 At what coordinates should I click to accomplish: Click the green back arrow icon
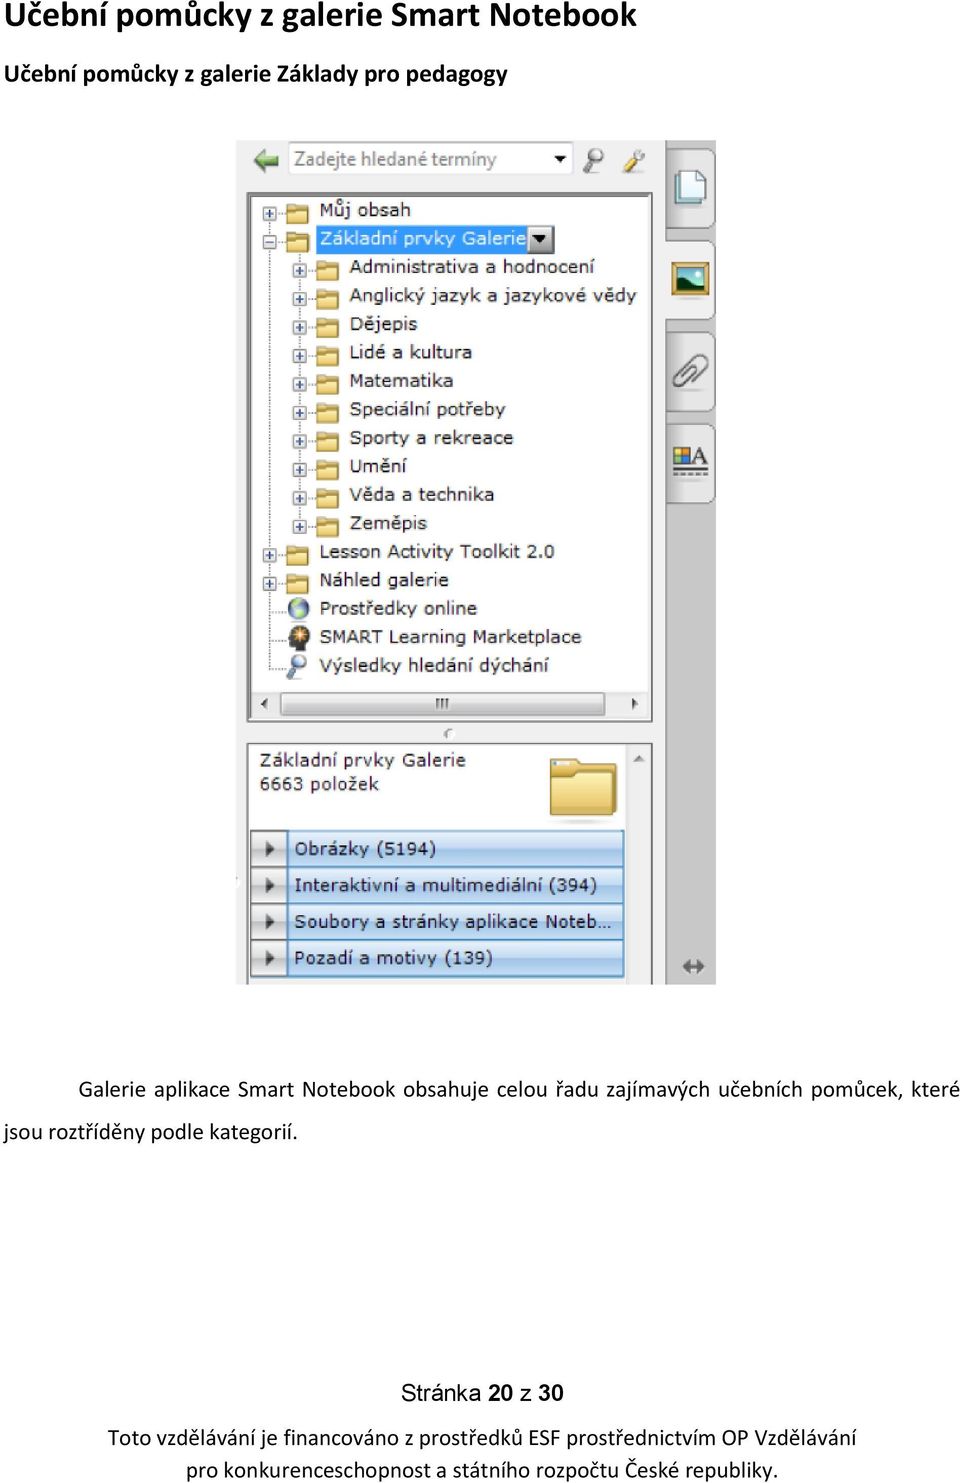tap(266, 160)
